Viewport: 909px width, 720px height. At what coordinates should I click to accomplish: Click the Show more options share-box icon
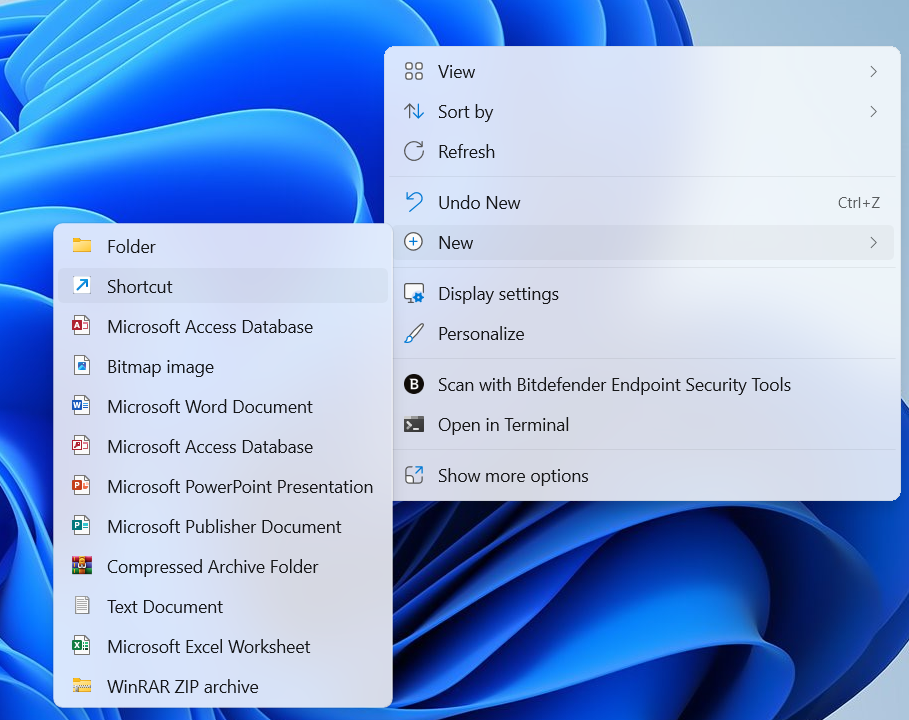tap(414, 475)
